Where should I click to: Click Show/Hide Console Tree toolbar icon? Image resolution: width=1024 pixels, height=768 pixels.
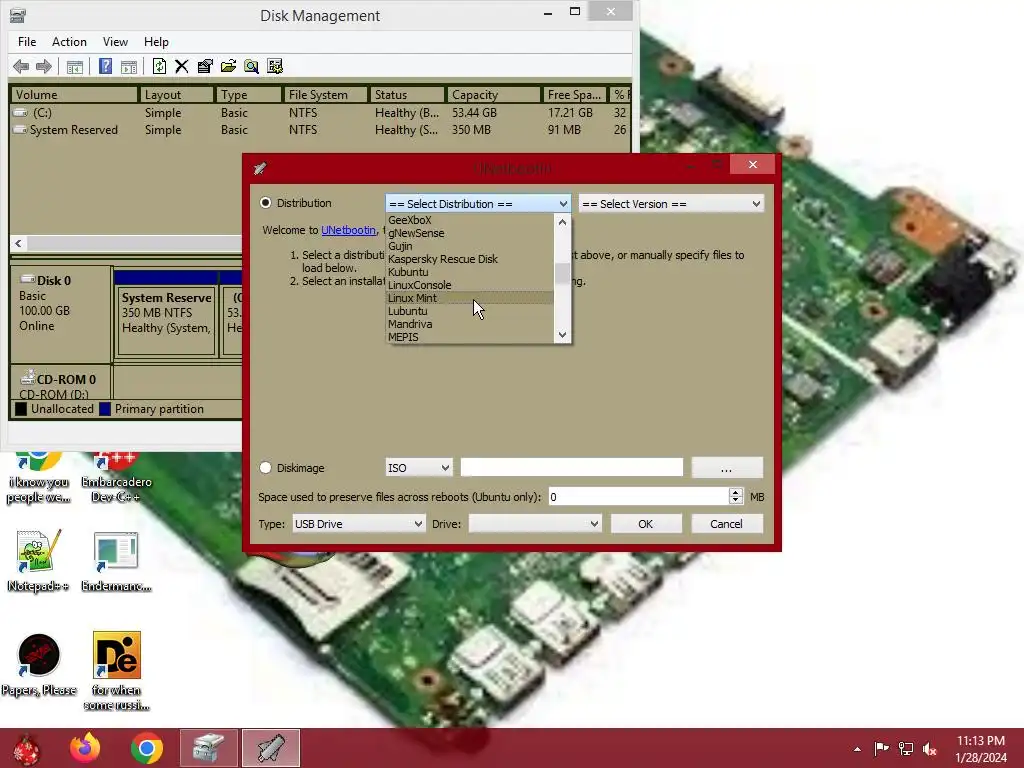75,66
